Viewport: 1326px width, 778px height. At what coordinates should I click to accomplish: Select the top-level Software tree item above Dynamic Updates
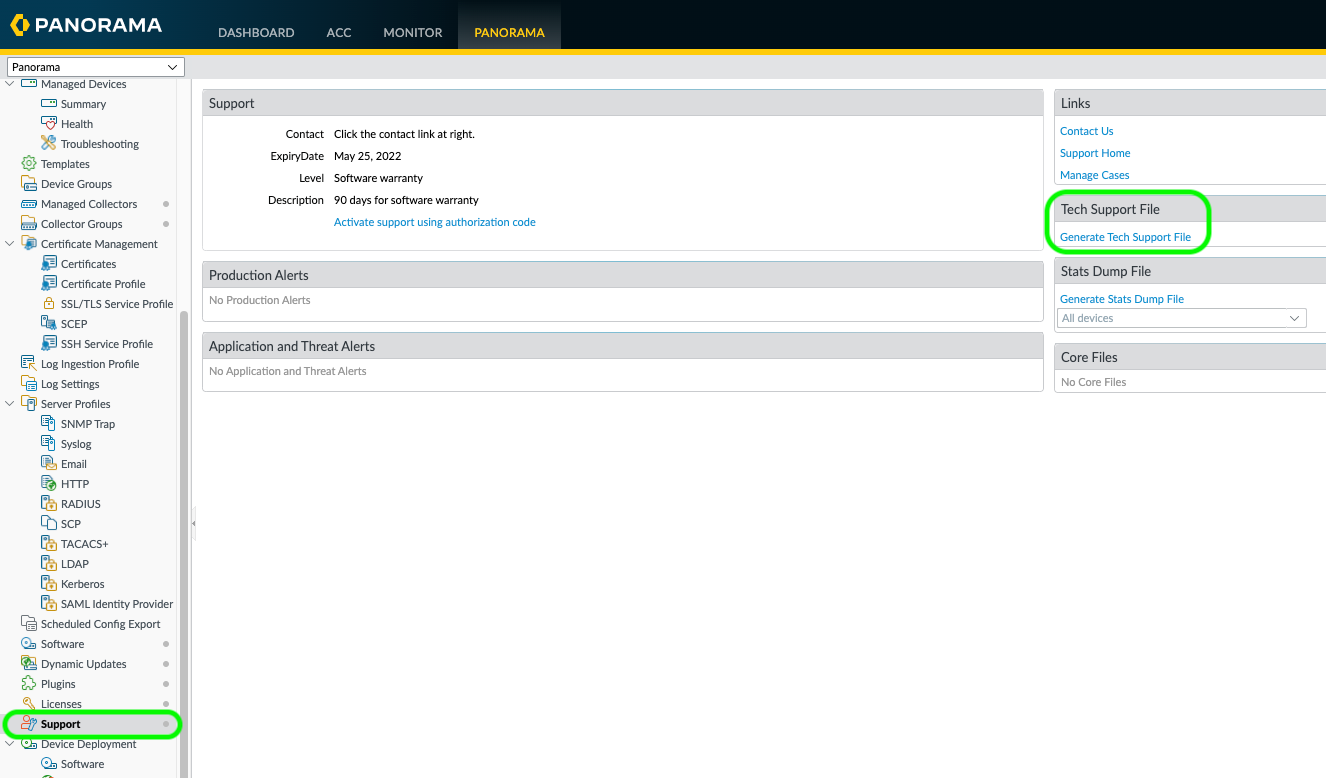pos(62,644)
